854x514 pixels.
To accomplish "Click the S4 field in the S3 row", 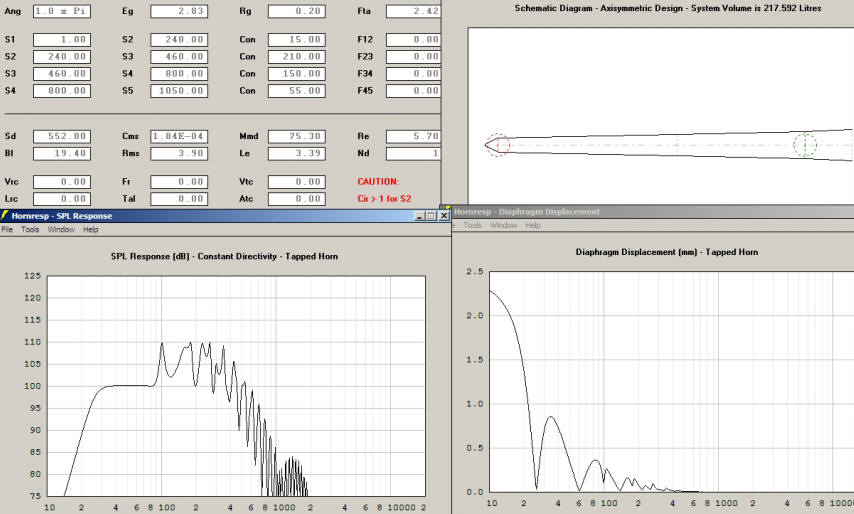I will [x=179, y=74].
